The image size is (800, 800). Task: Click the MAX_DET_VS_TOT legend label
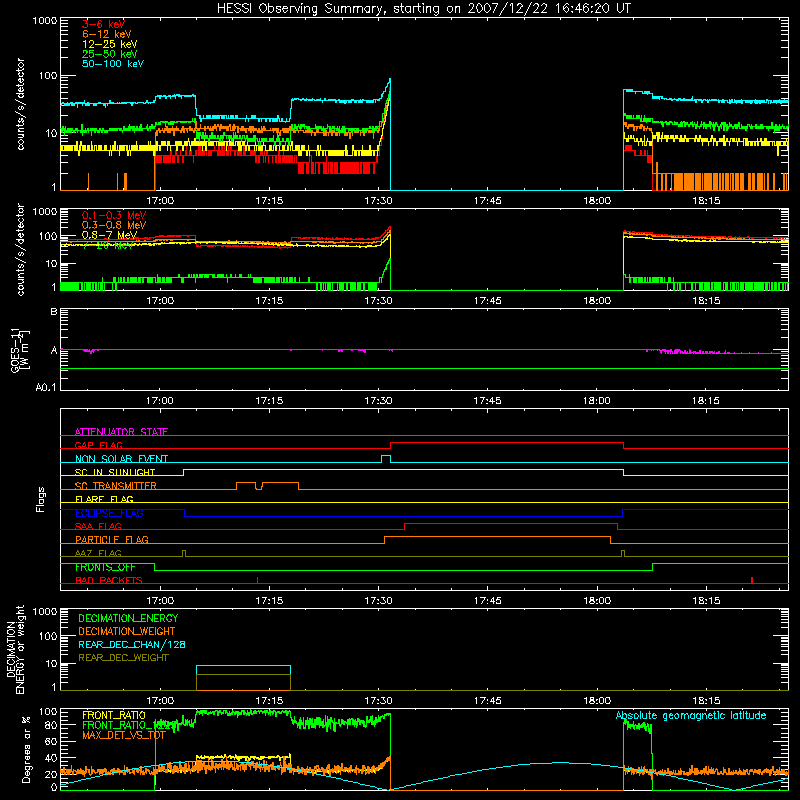(x=124, y=735)
